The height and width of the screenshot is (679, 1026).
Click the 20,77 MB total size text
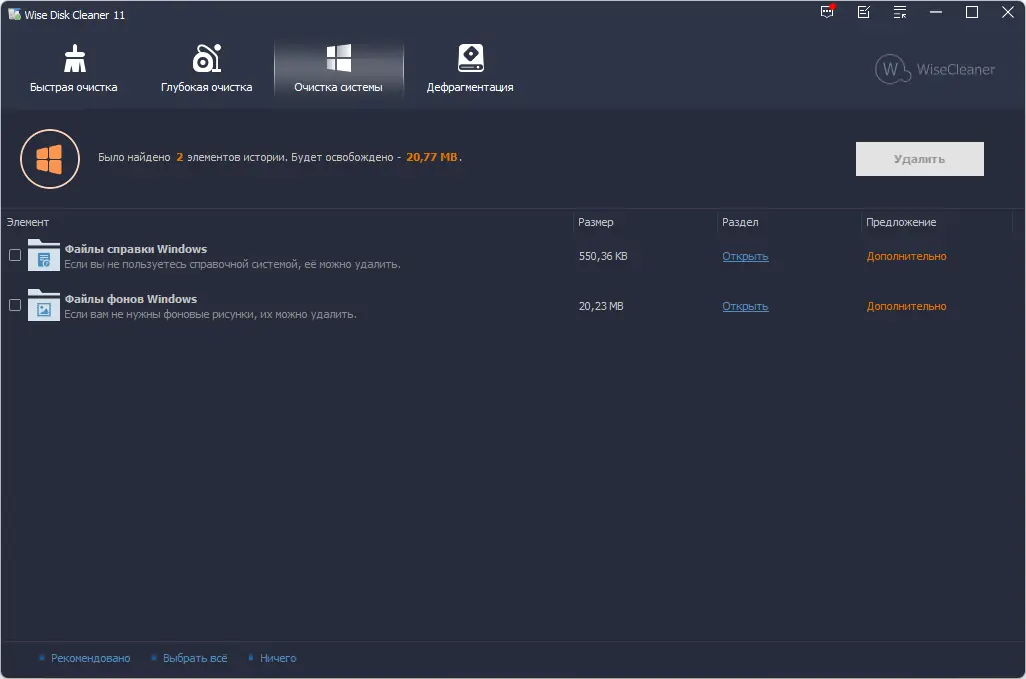coord(432,157)
